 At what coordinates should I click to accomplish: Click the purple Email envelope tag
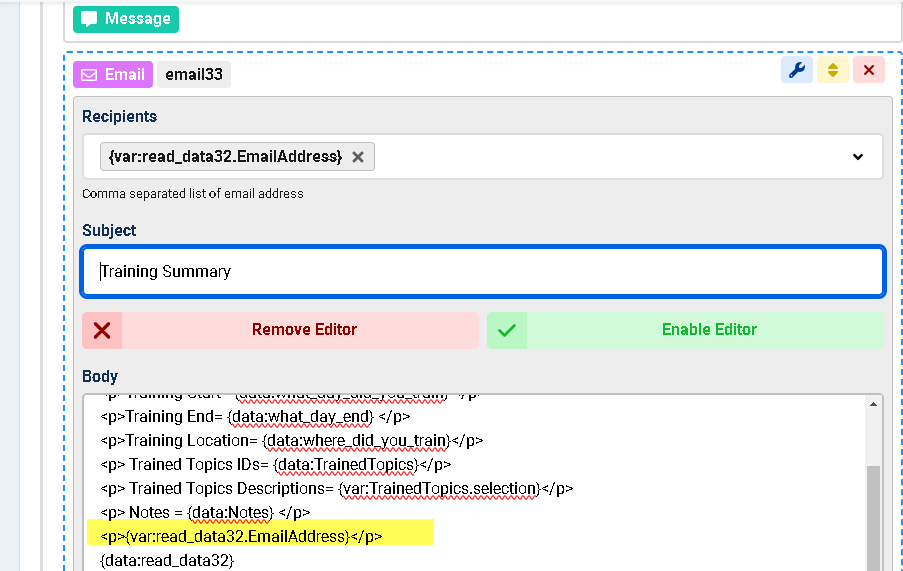pyautogui.click(x=112, y=75)
